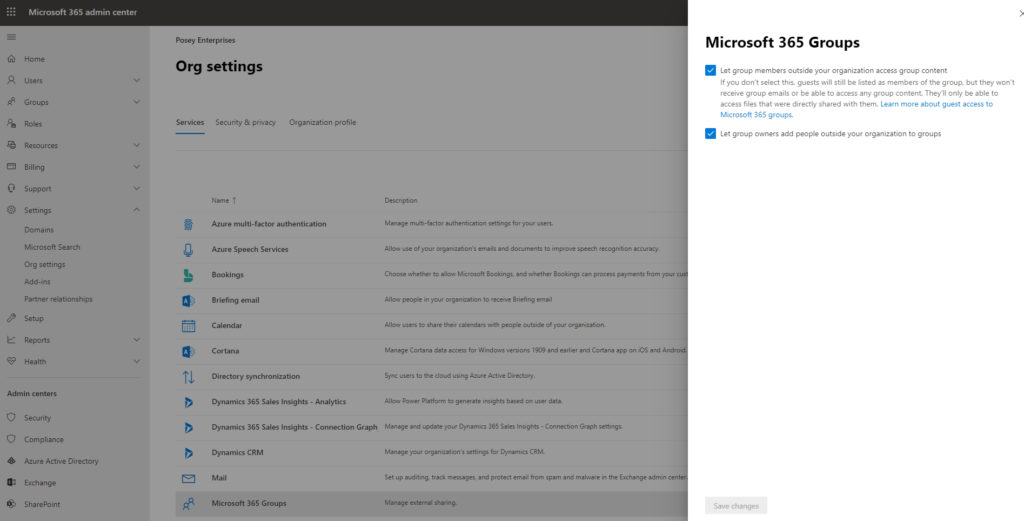
Task: Open the app launcher waffle icon
Action: [11, 12]
